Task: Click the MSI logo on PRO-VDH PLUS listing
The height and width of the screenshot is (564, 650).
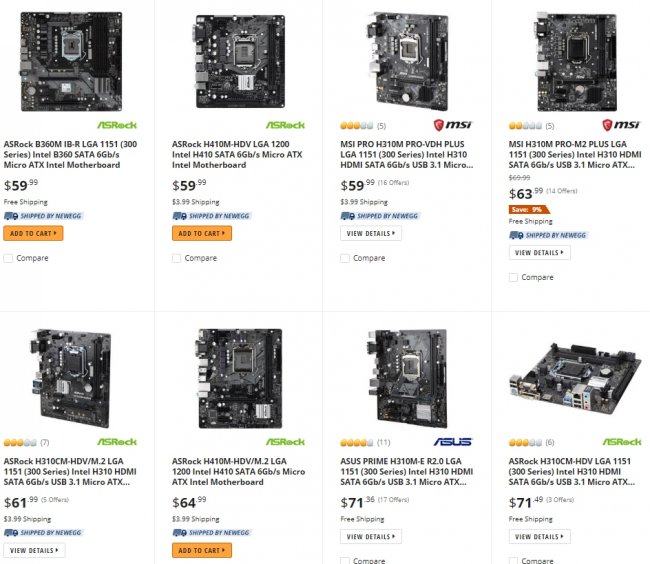Action: 452,126
